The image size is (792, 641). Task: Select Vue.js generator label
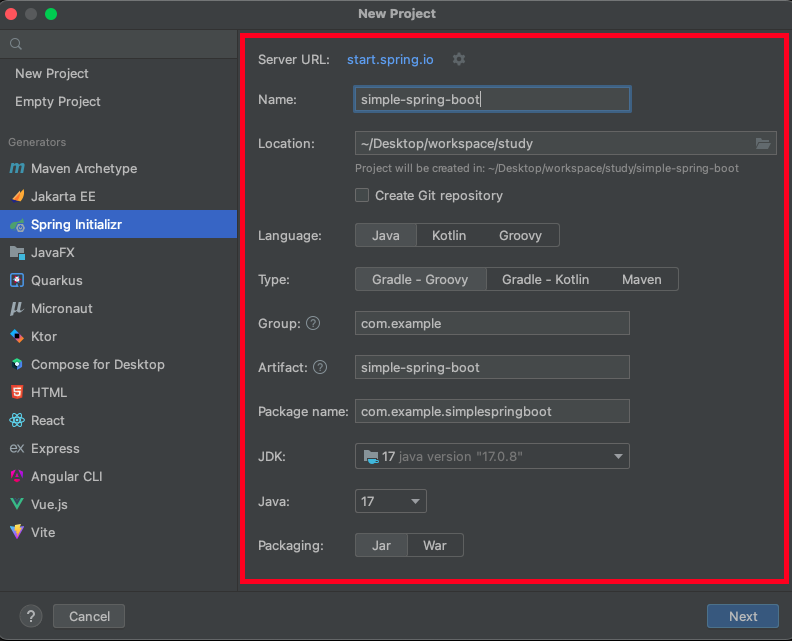point(49,504)
